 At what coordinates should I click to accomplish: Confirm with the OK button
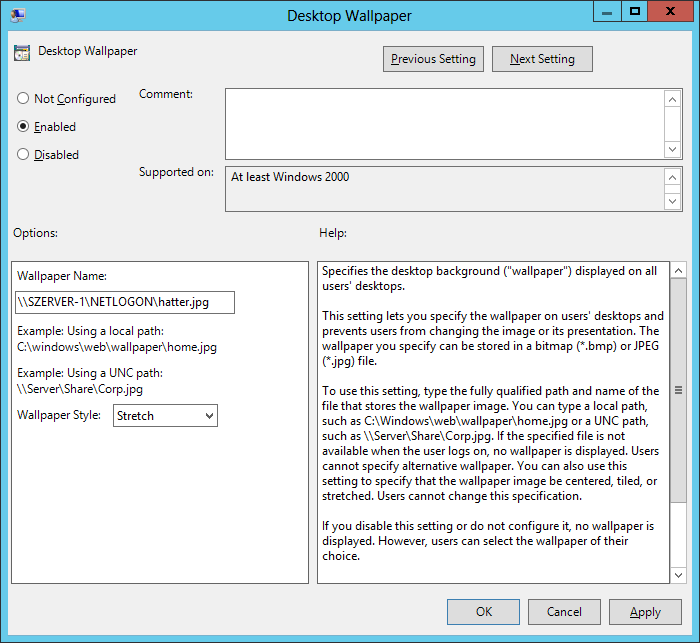pyautogui.click(x=483, y=612)
